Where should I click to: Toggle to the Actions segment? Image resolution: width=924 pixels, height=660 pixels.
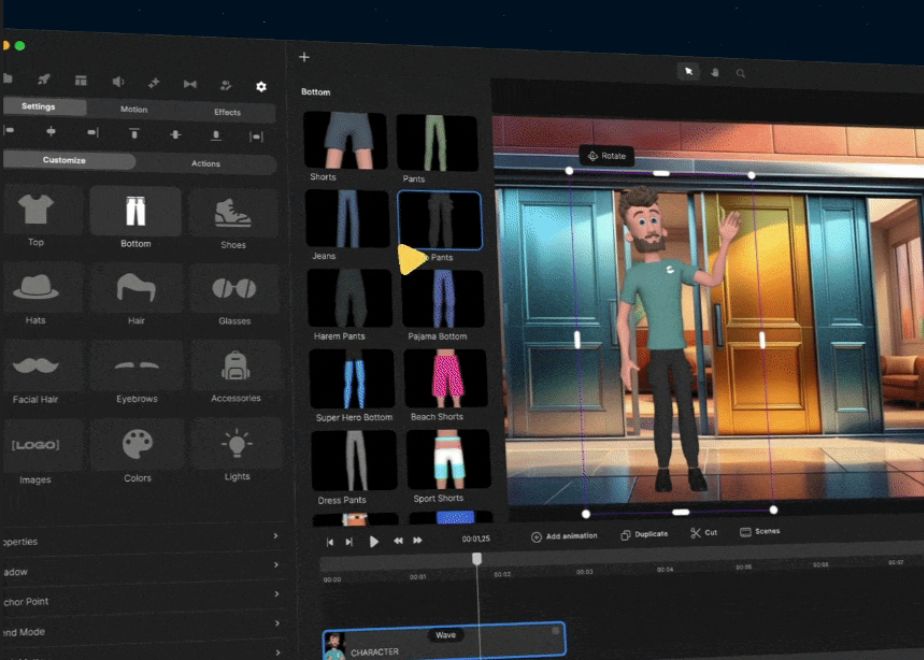pos(206,163)
